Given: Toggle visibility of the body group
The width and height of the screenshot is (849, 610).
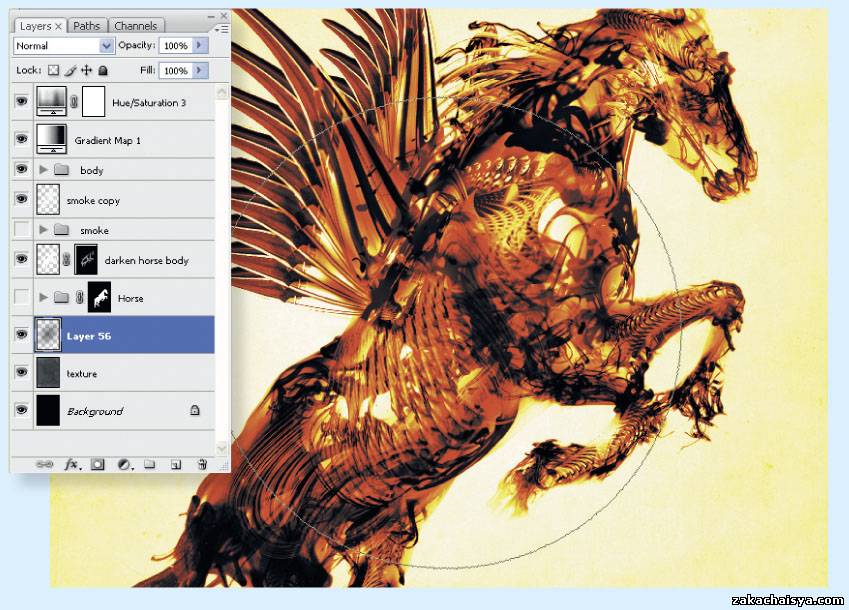Looking at the screenshot, I should [22, 169].
